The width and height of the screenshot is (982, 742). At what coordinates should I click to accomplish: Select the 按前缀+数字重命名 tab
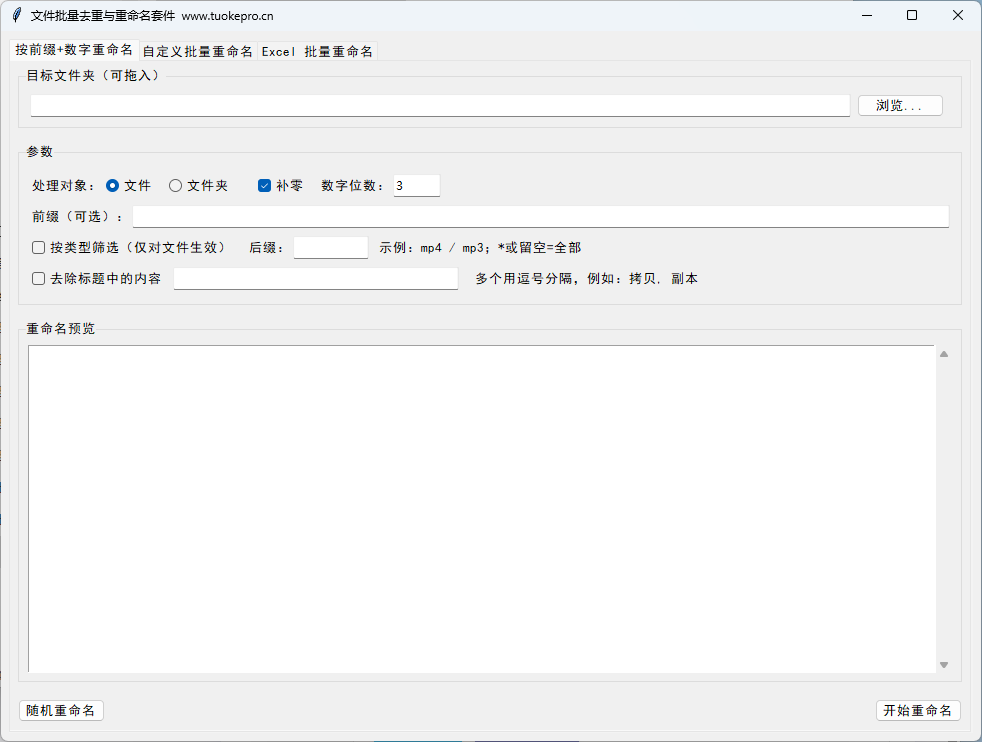[x=72, y=49]
